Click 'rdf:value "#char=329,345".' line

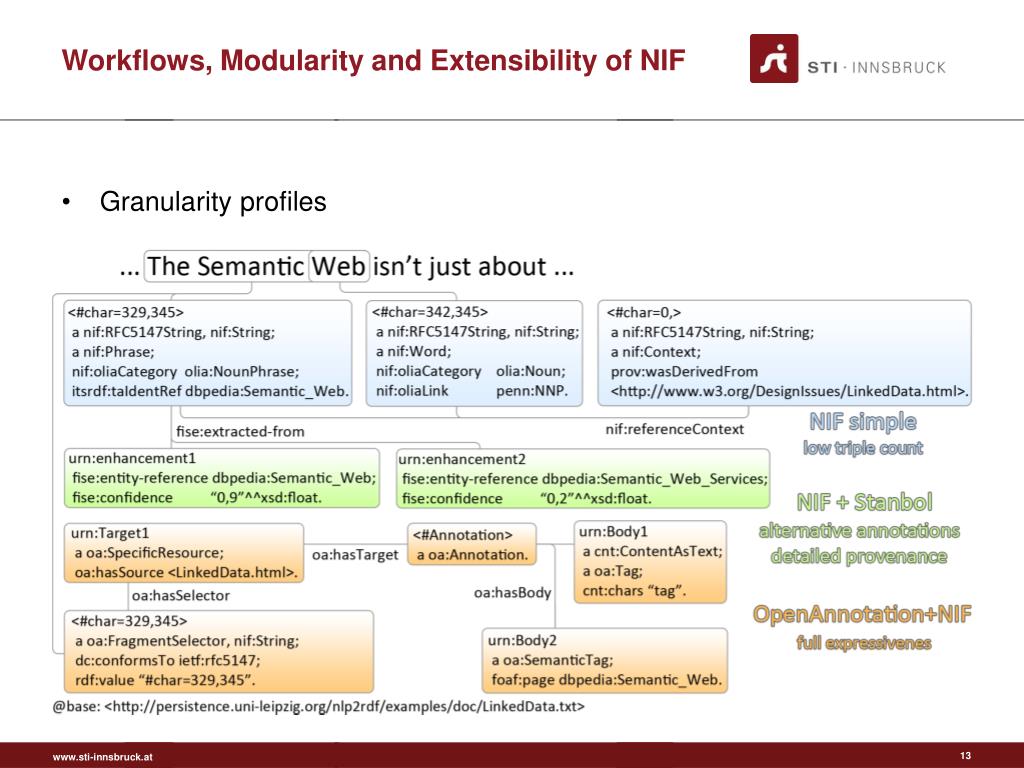click(165, 680)
